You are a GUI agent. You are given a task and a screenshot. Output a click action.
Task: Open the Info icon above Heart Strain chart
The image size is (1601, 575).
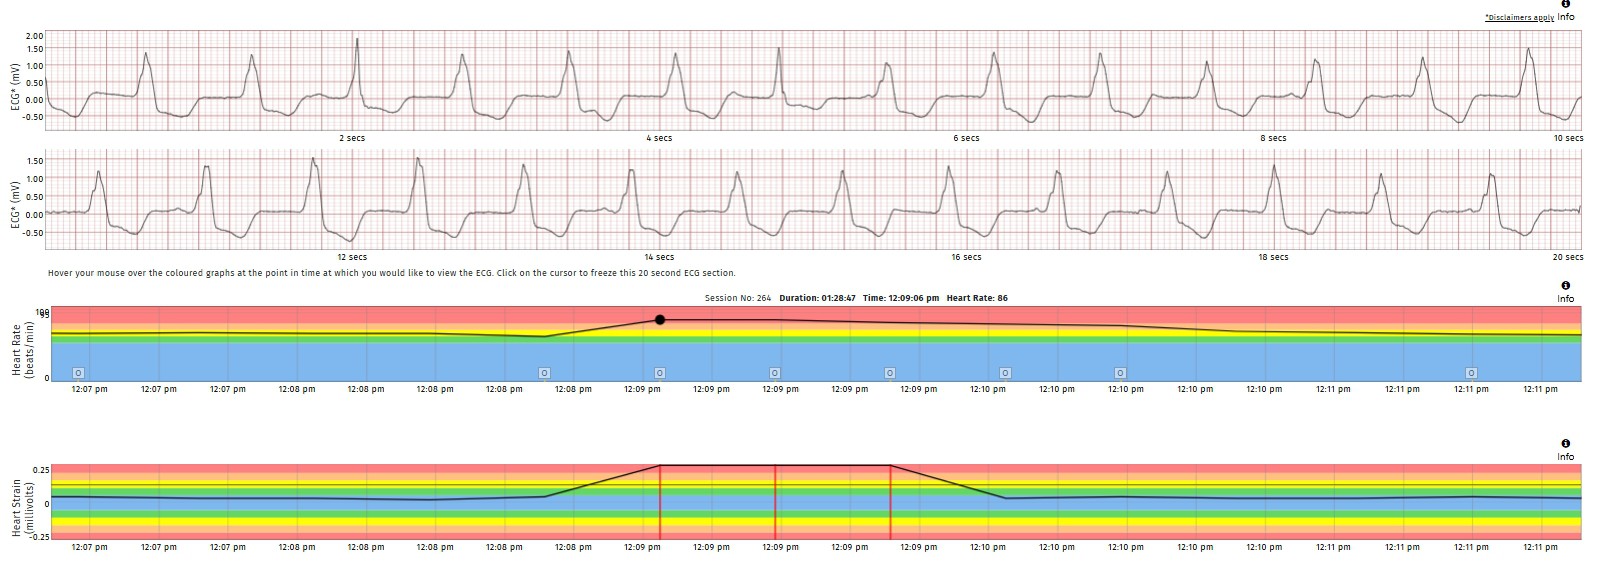coord(1565,443)
